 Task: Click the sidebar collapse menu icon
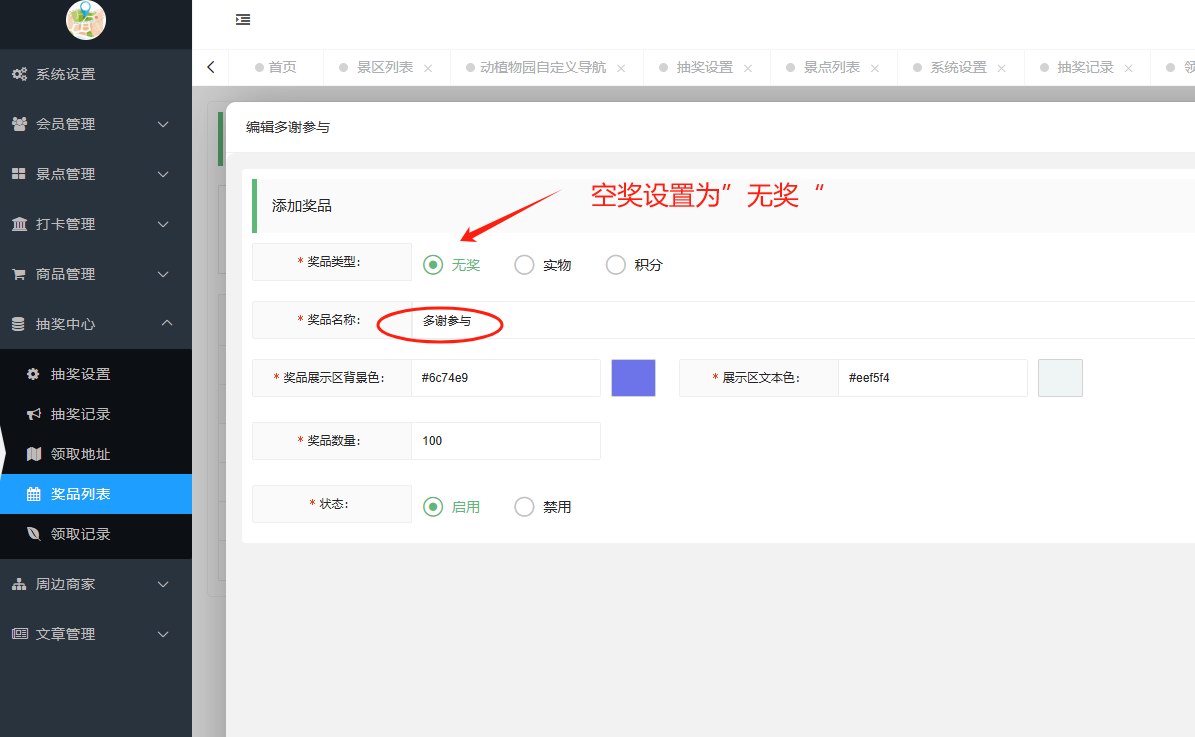point(243,20)
